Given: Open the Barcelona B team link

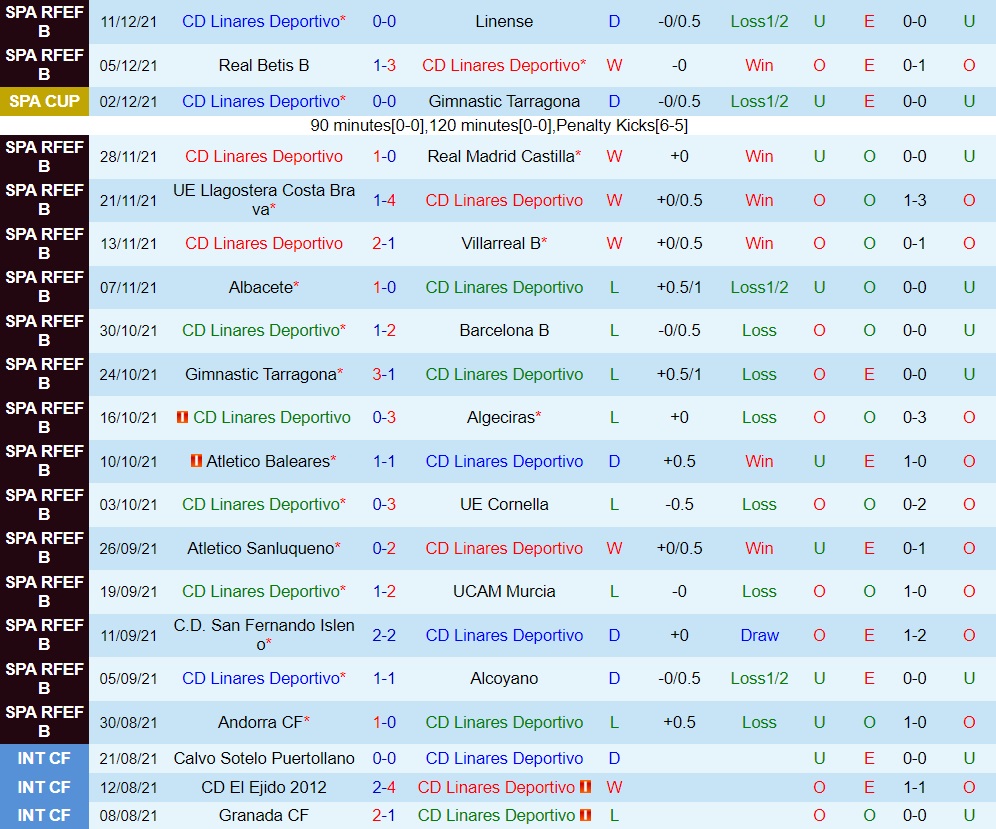Looking at the screenshot, I should coord(504,331).
